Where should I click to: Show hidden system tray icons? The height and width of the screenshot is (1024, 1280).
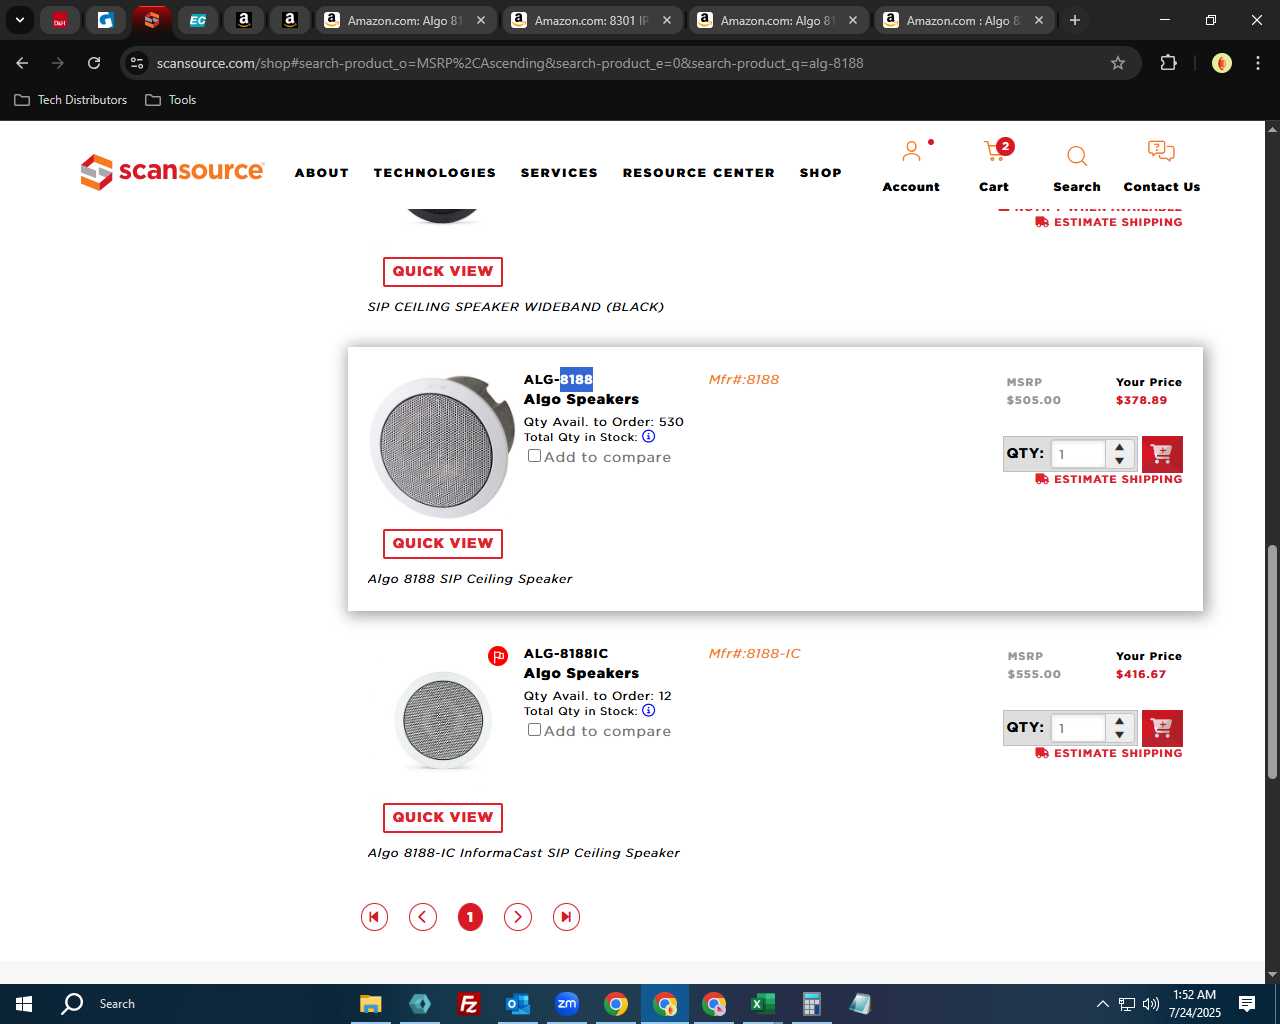(1102, 1004)
